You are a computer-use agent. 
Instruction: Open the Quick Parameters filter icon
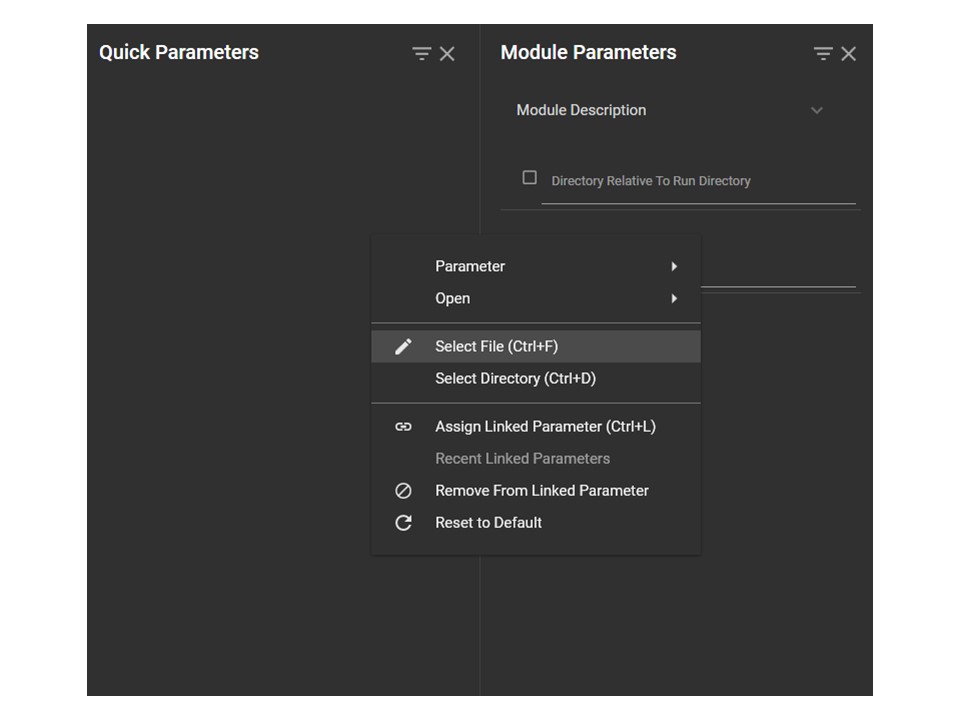(x=421, y=54)
